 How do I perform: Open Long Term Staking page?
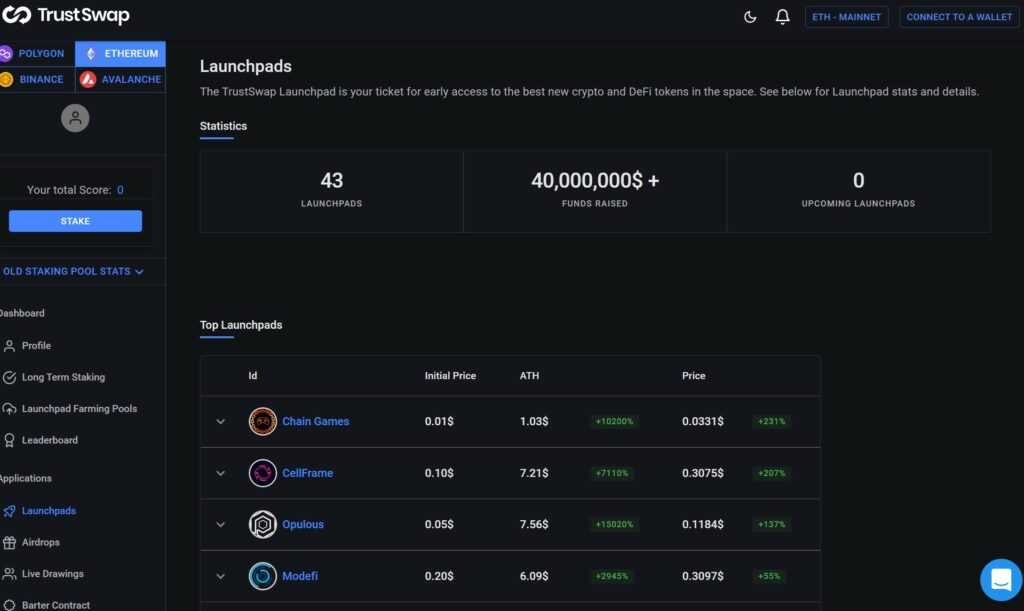63,377
